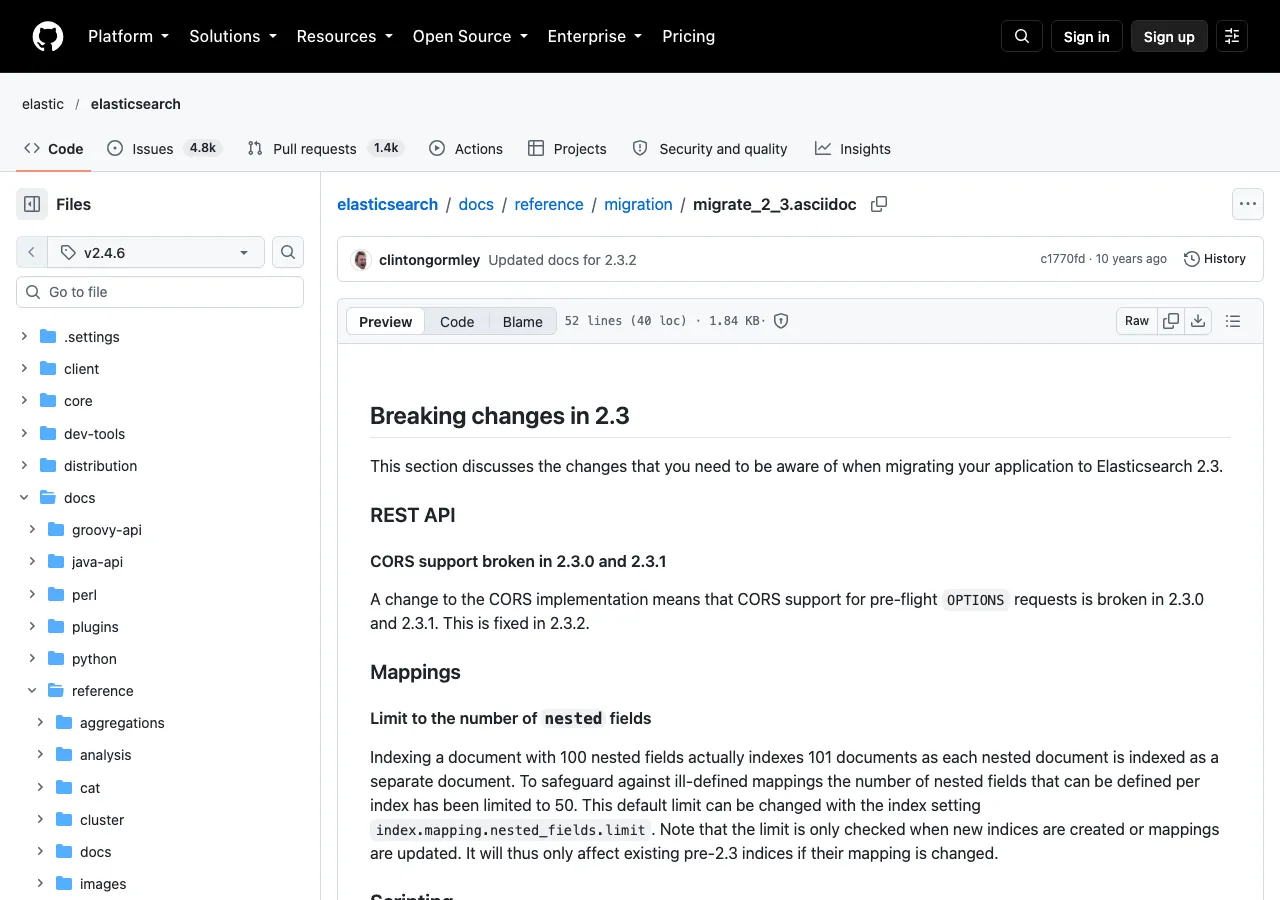The width and height of the screenshot is (1280, 900).
Task: Open the v2.4.6 tag selector dropdown
Action: click(x=156, y=252)
